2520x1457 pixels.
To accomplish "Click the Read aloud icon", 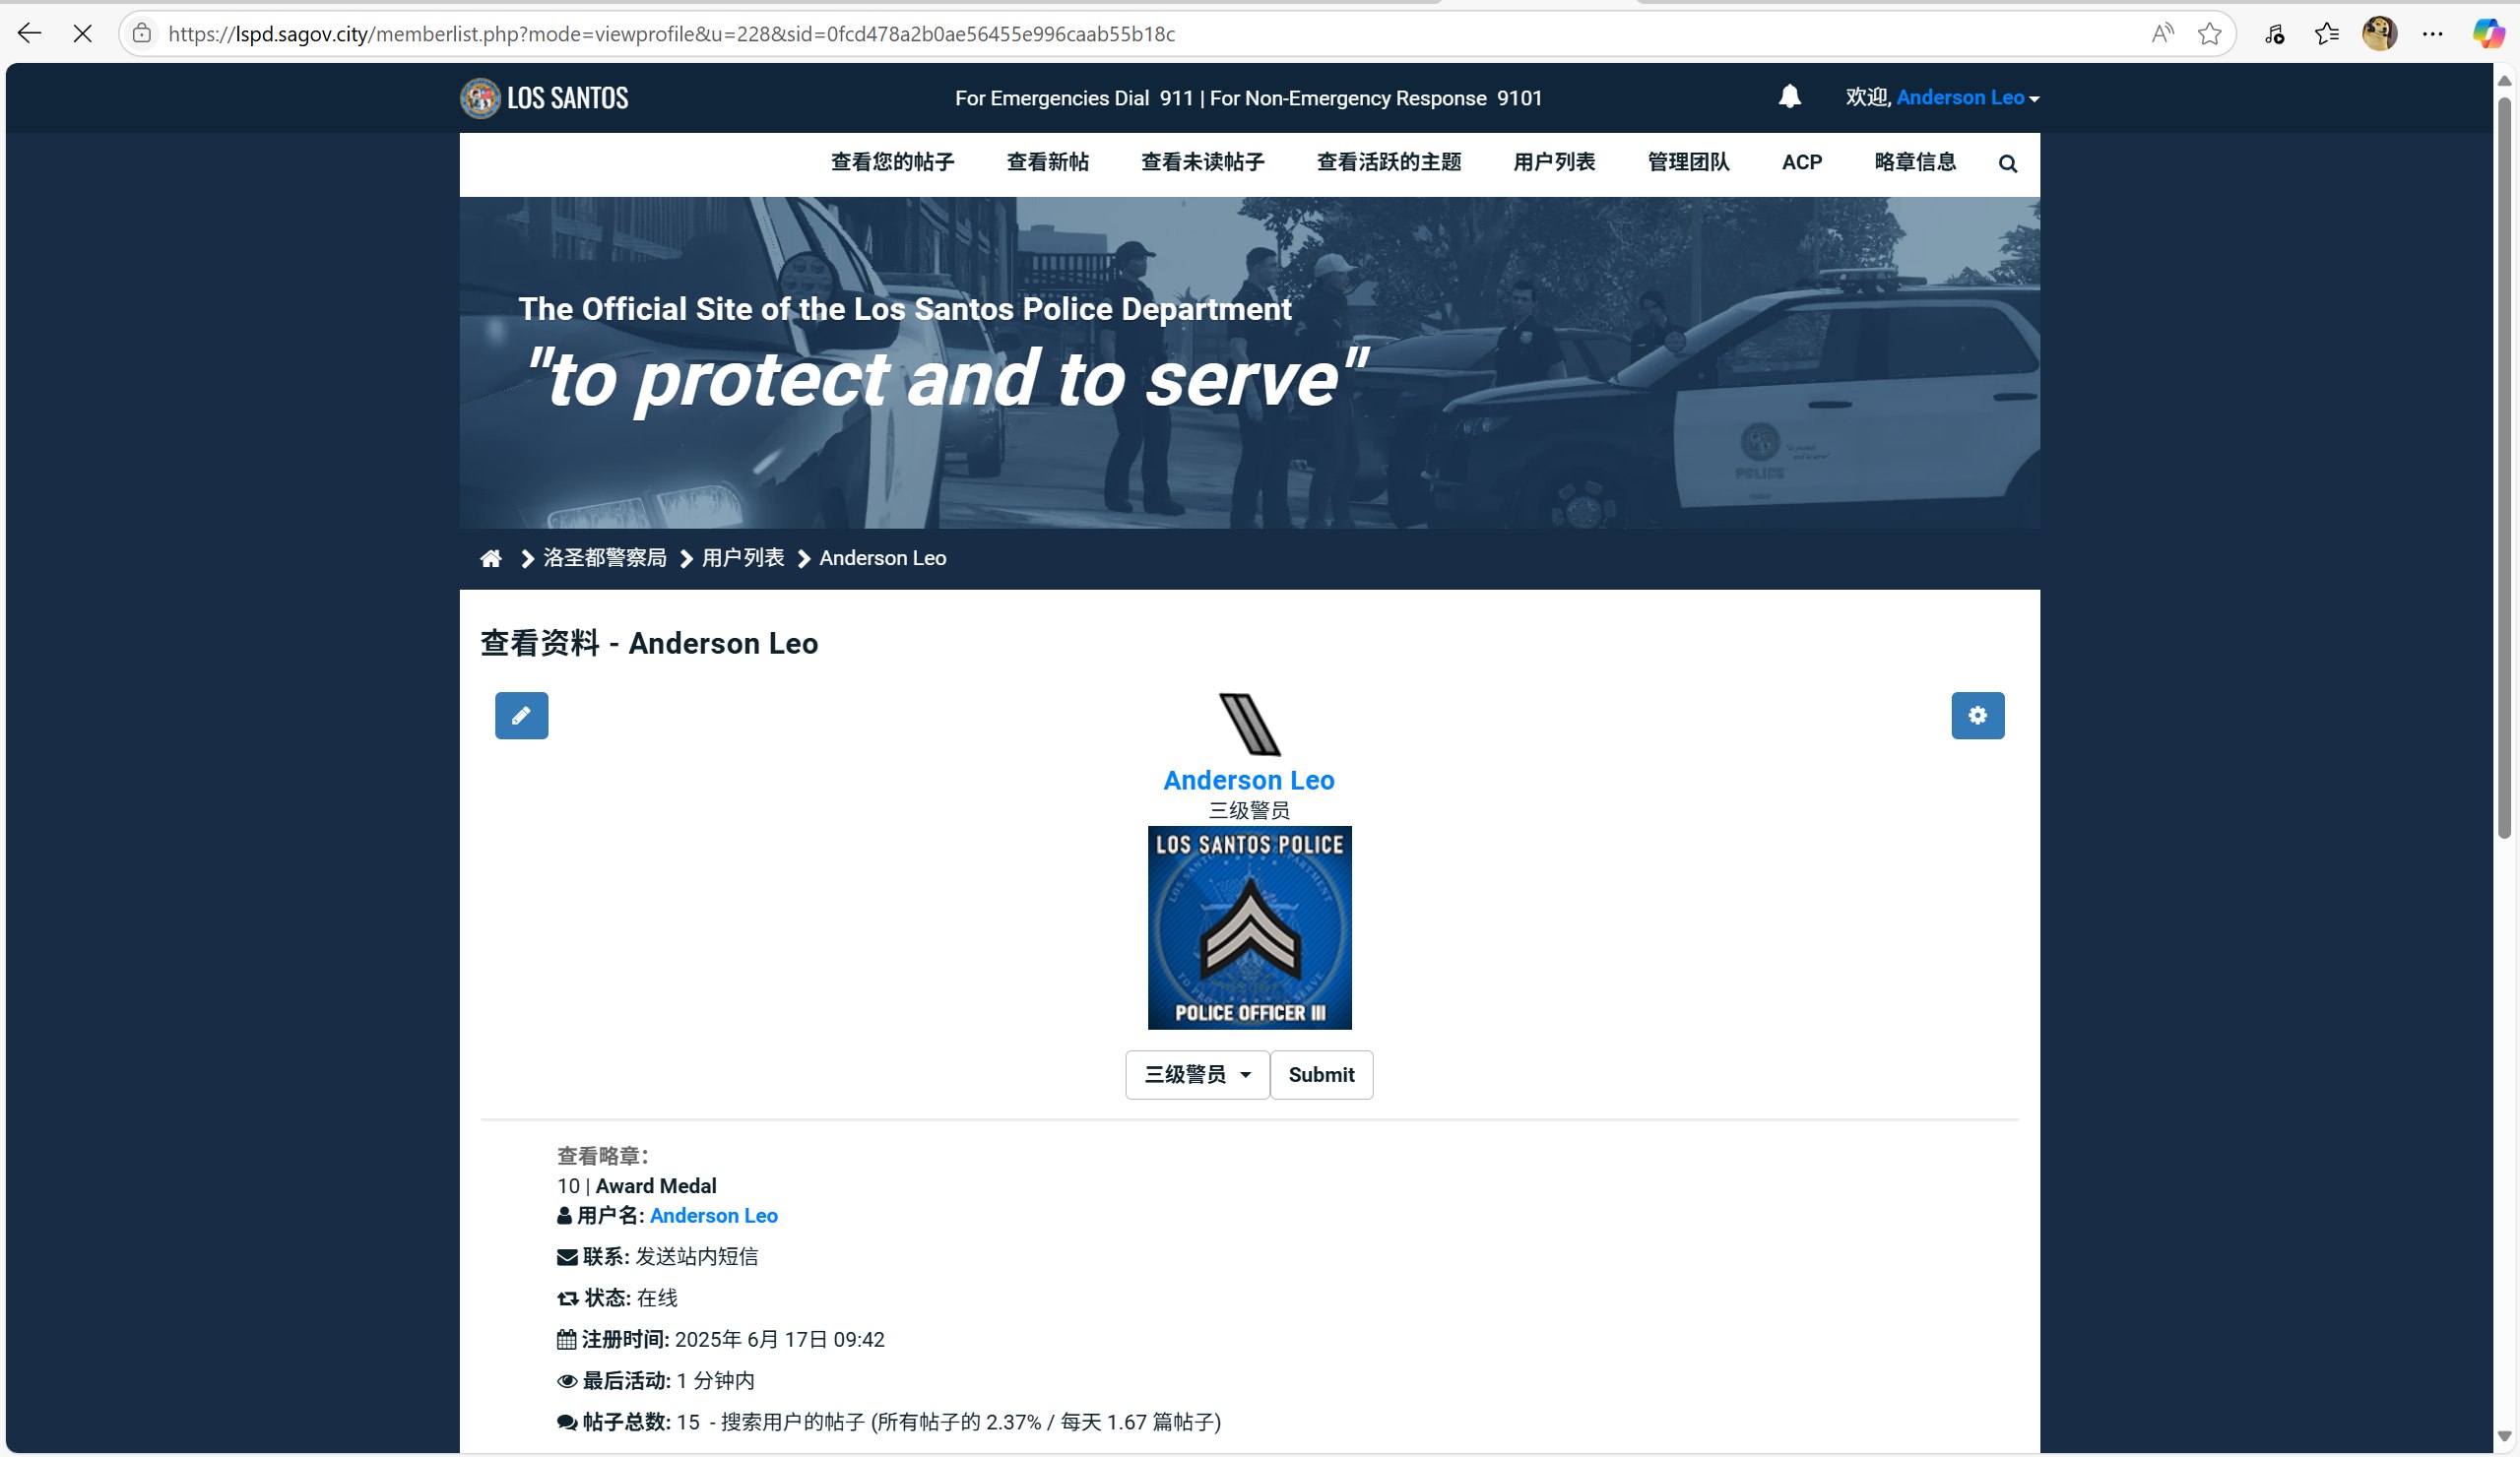I will (2162, 34).
